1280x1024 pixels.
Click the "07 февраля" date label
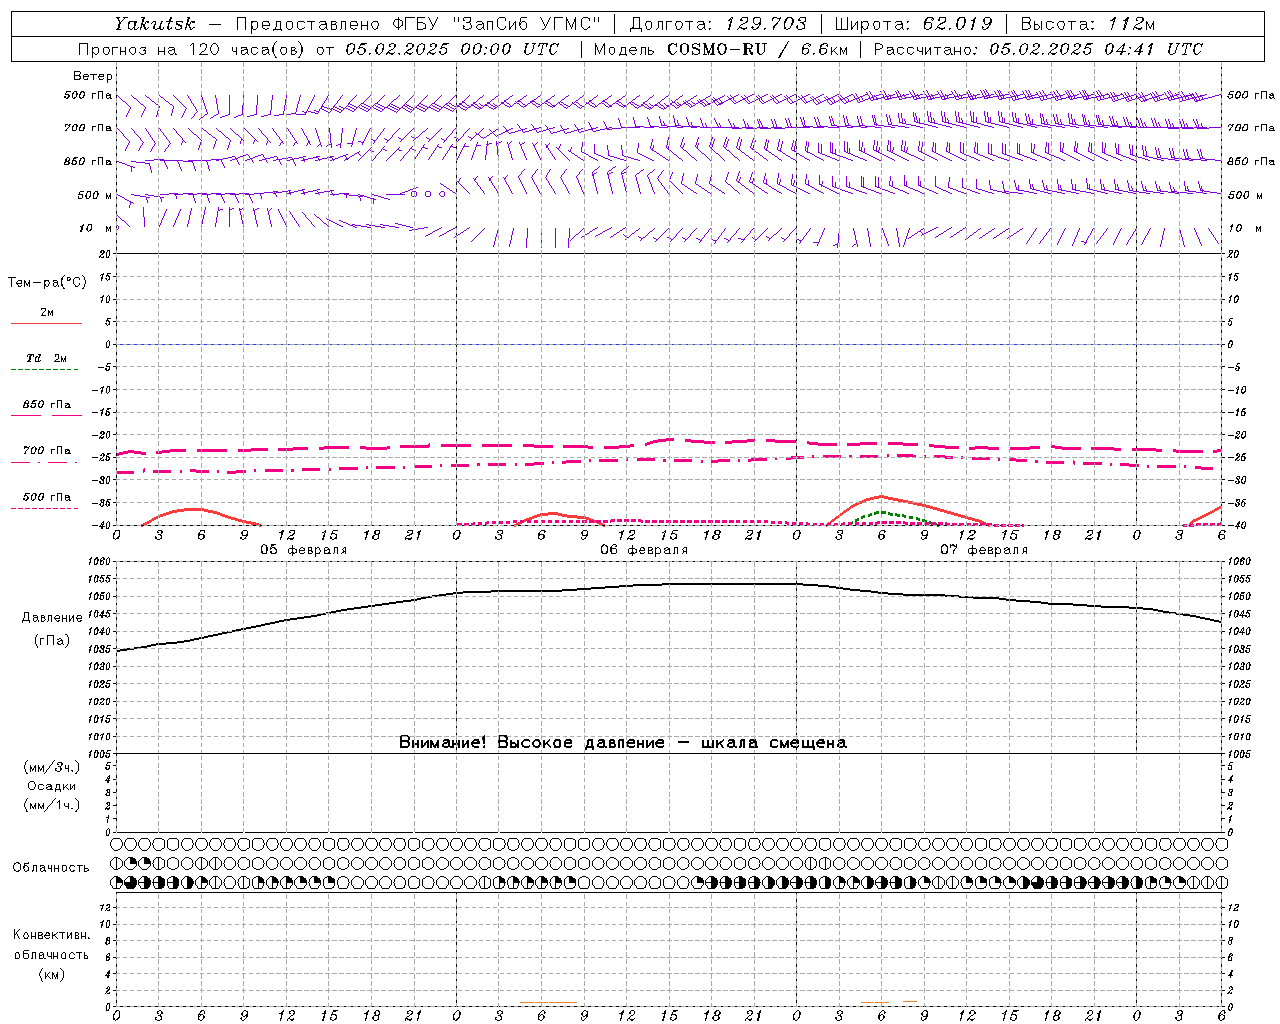(x=984, y=550)
